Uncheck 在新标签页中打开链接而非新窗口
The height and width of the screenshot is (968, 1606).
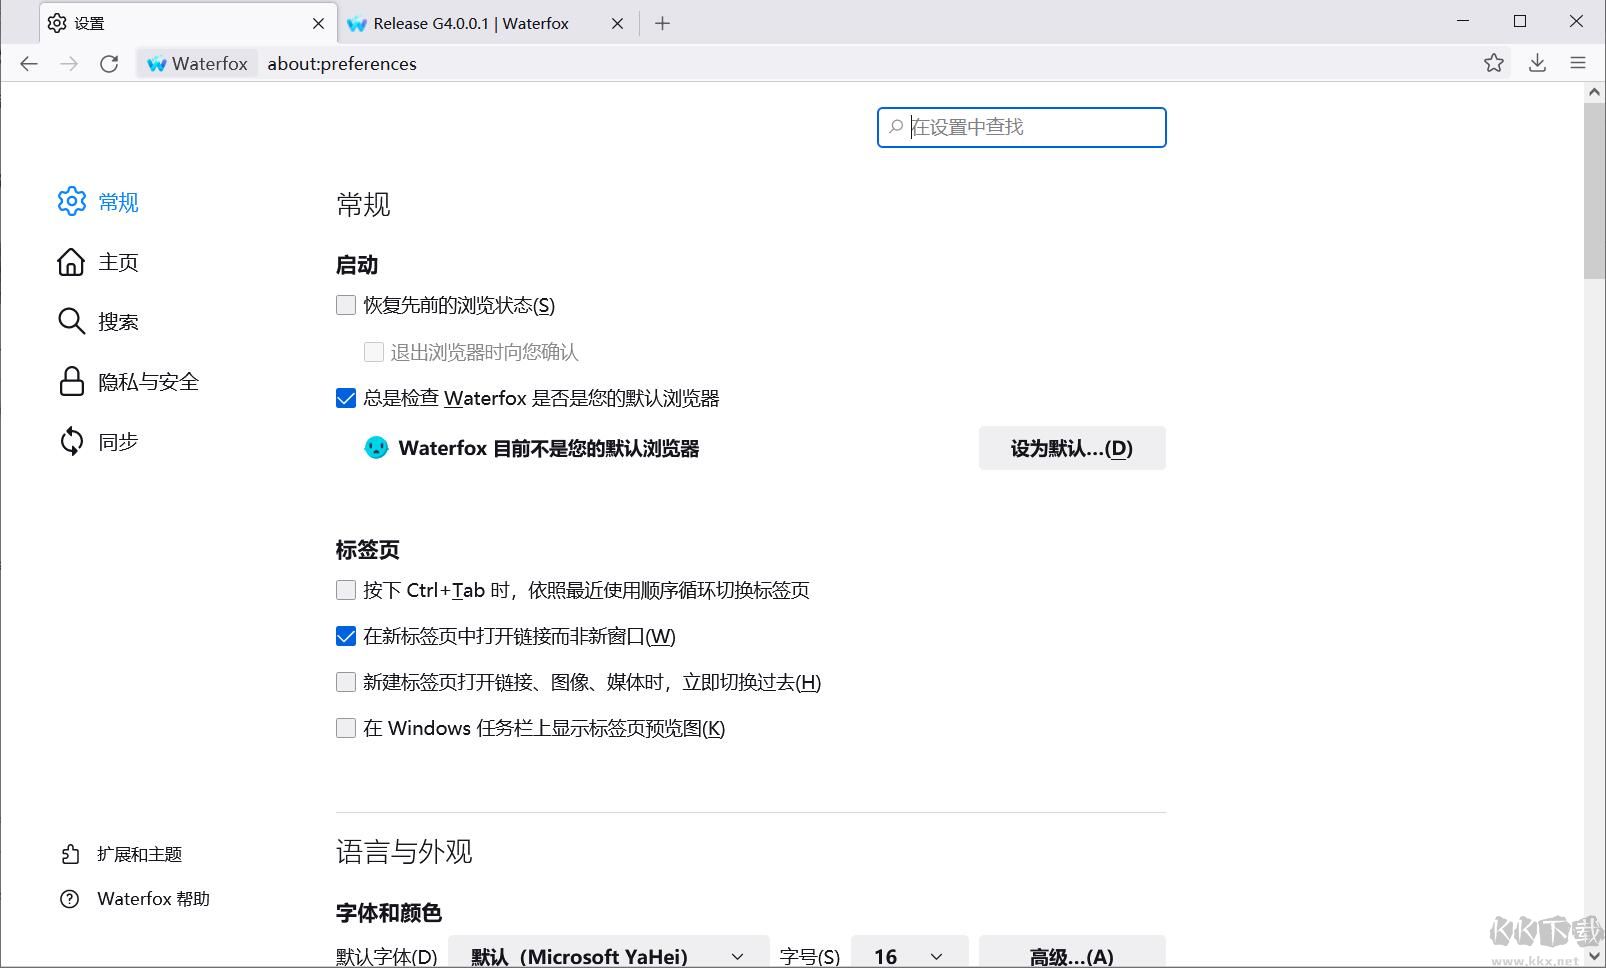point(345,636)
